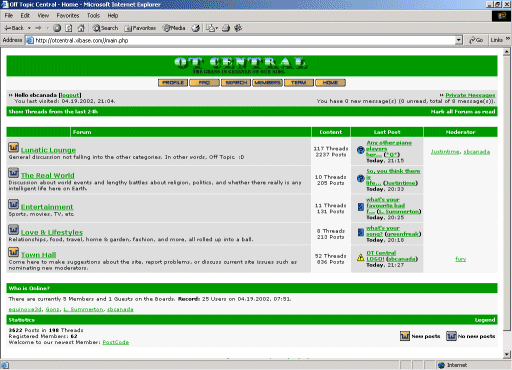The image size is (512, 370).
Task: Open the Favorites menu
Action: pos(68,15)
